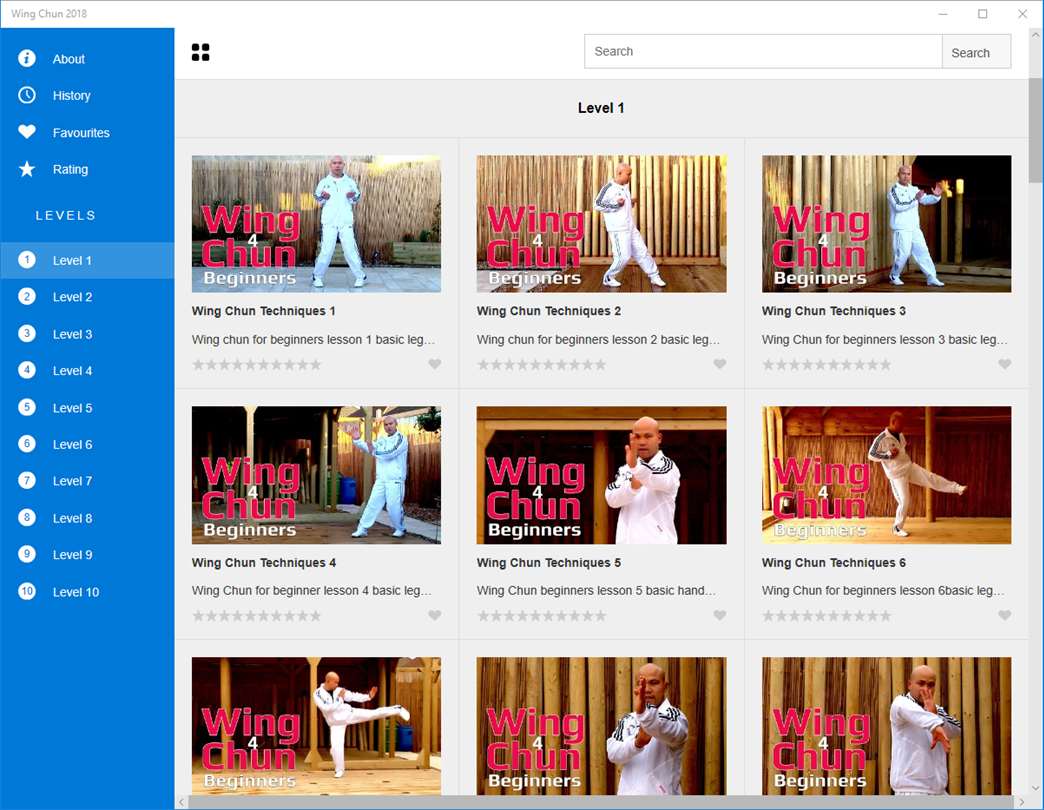Screen dimensions: 1044x810
Task: Click the title 'Wing Chun Techniques 4'
Action: [x=264, y=562]
